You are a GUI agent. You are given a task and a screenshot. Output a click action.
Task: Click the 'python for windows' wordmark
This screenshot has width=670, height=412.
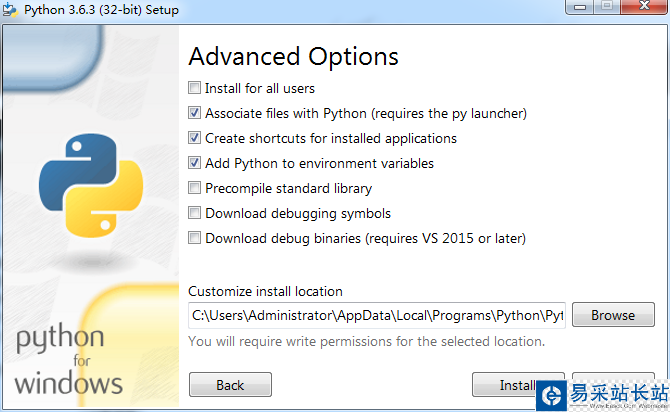68,358
